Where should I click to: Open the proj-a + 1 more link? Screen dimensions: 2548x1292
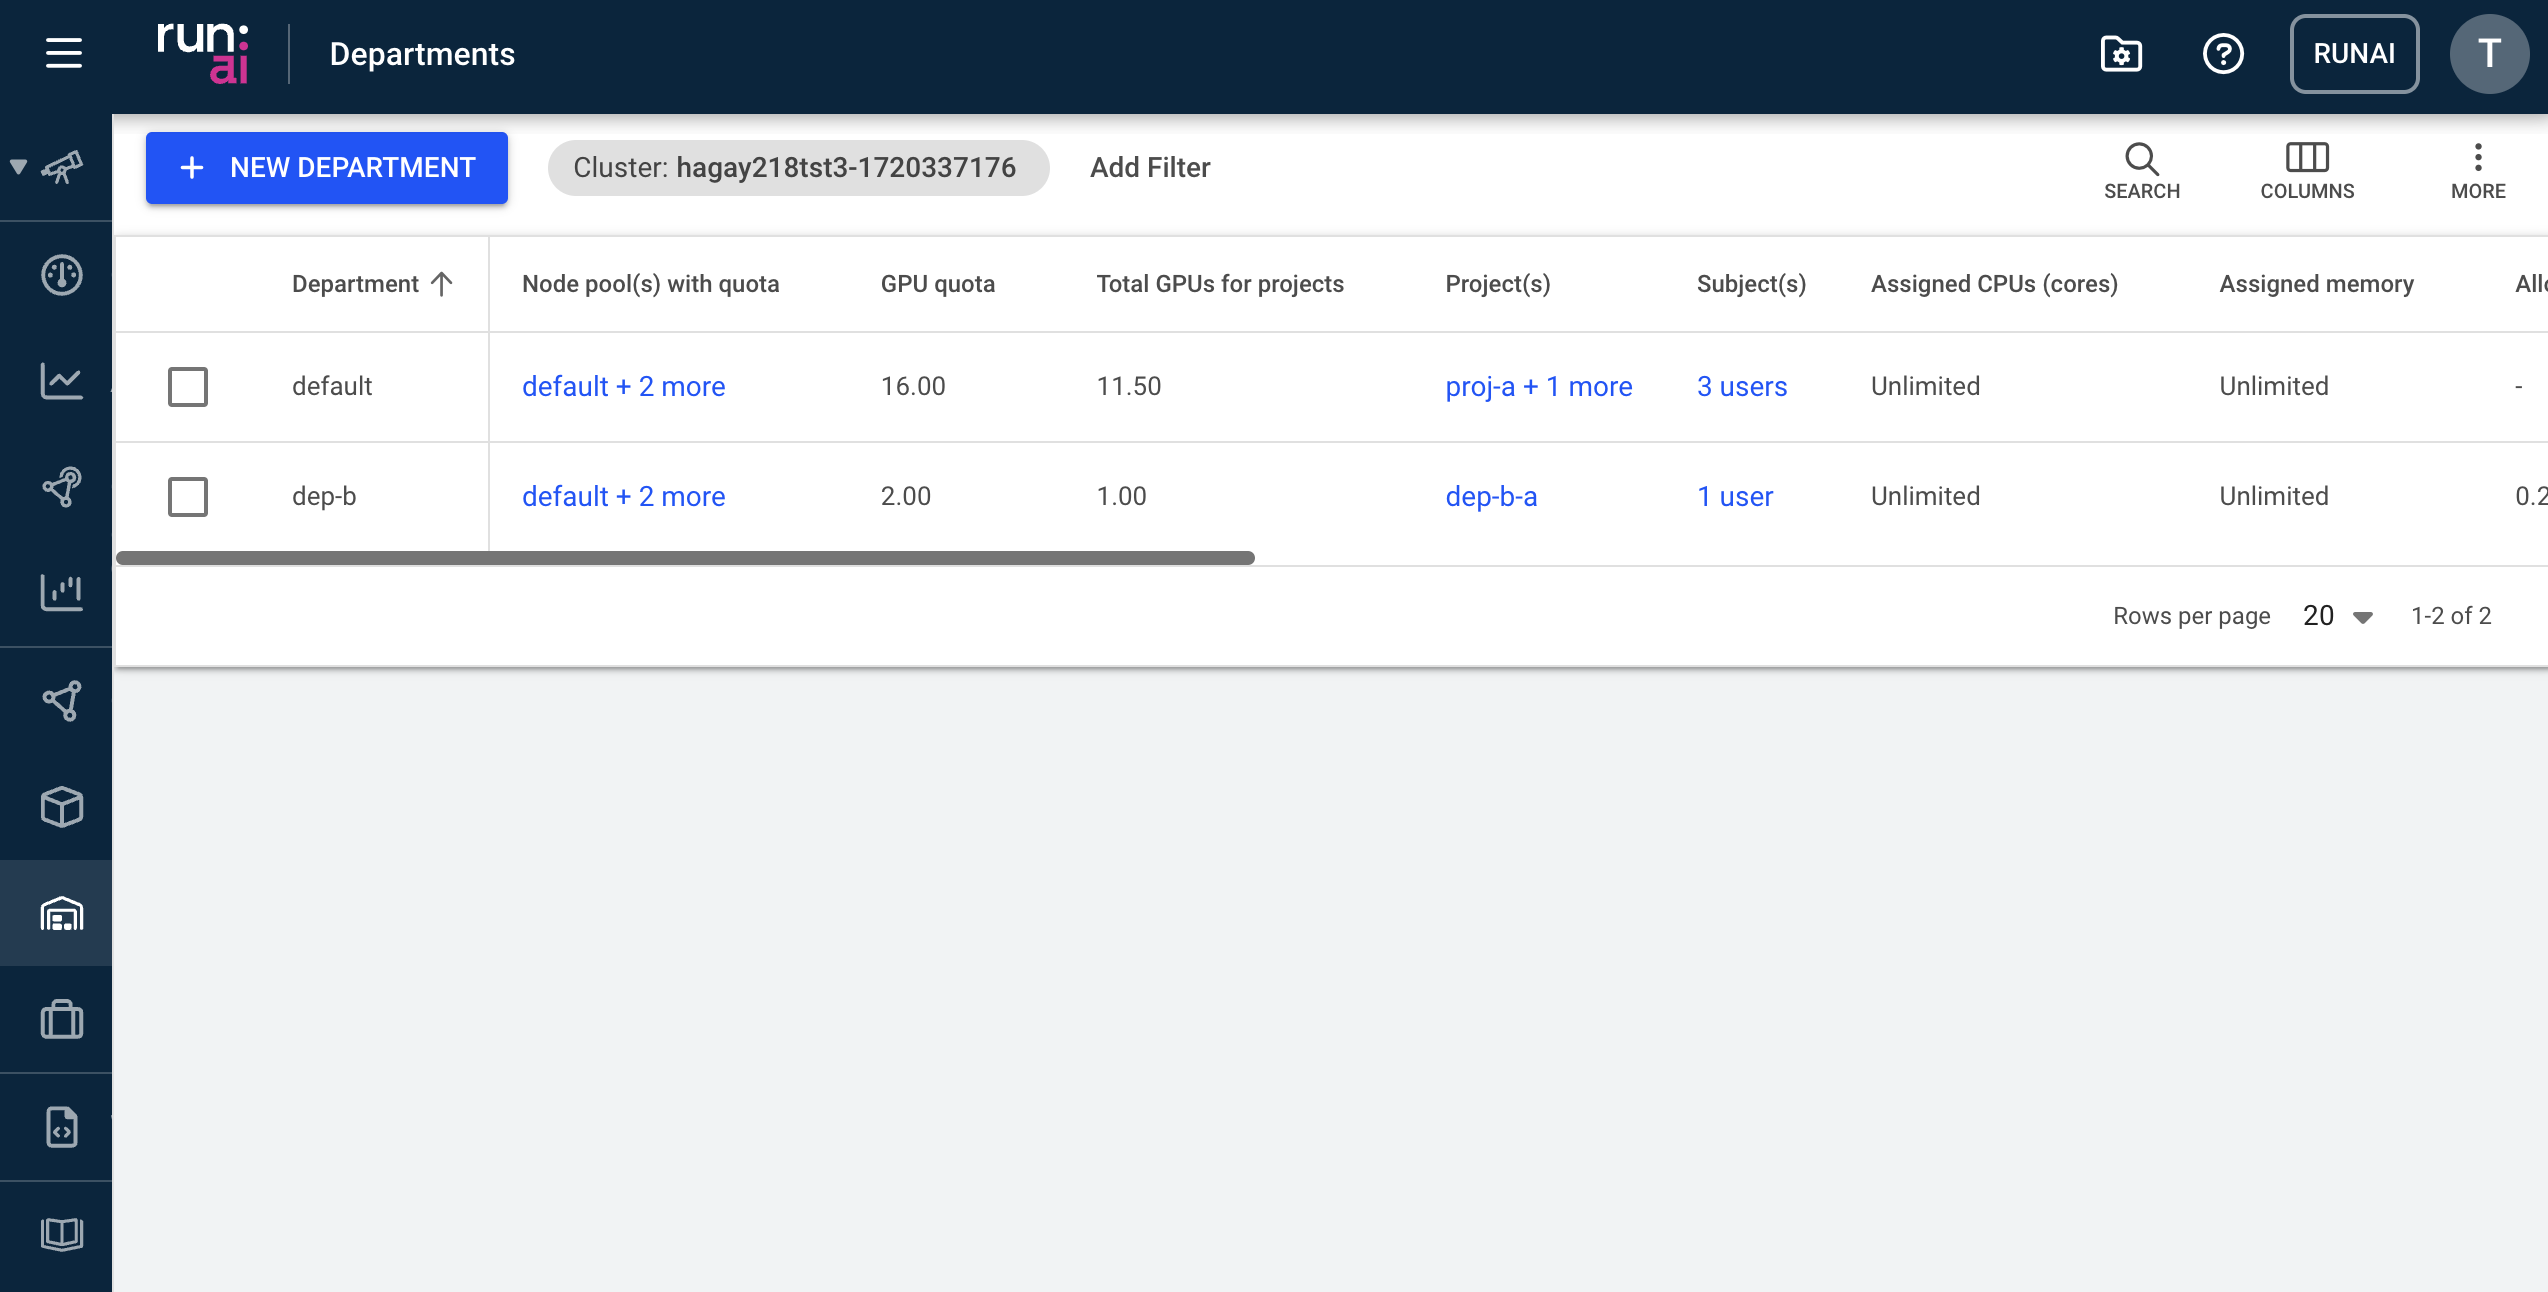click(1539, 387)
